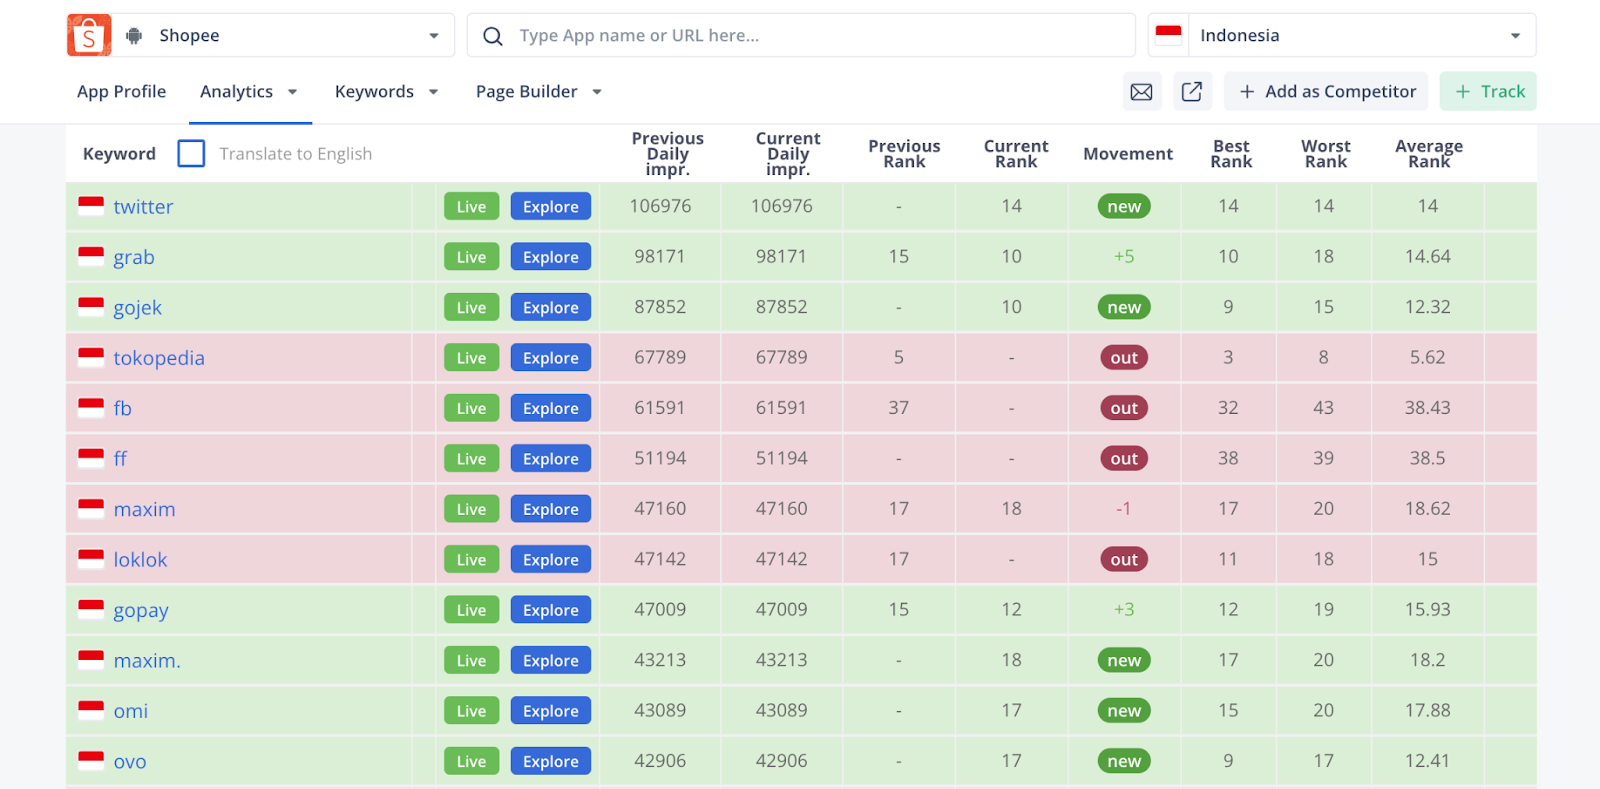Click Explore button in loklok row

coord(551,560)
